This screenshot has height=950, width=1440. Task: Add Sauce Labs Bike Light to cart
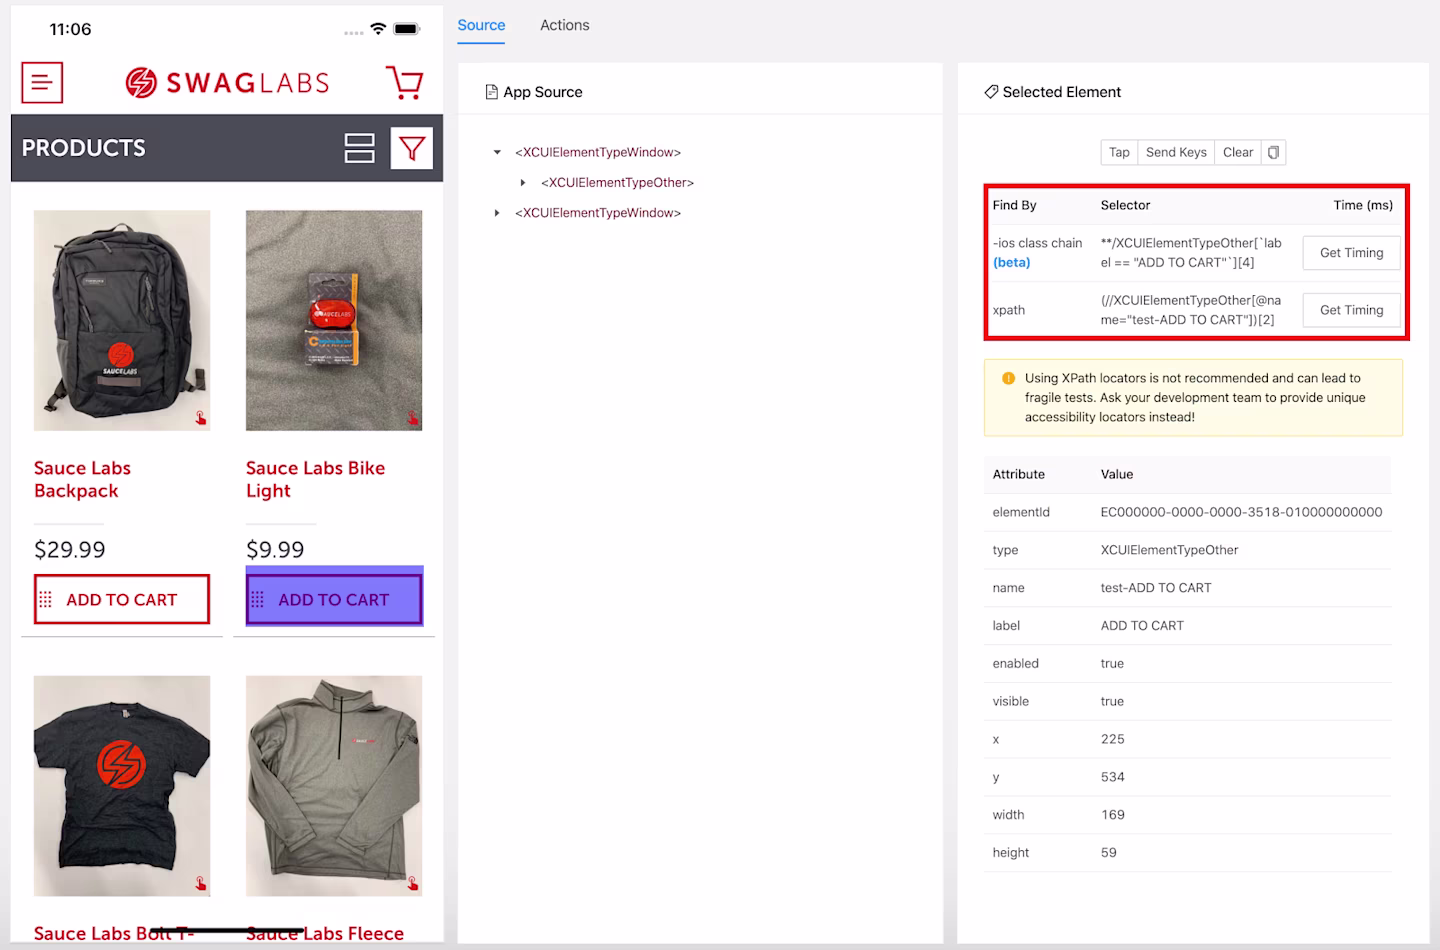click(334, 599)
